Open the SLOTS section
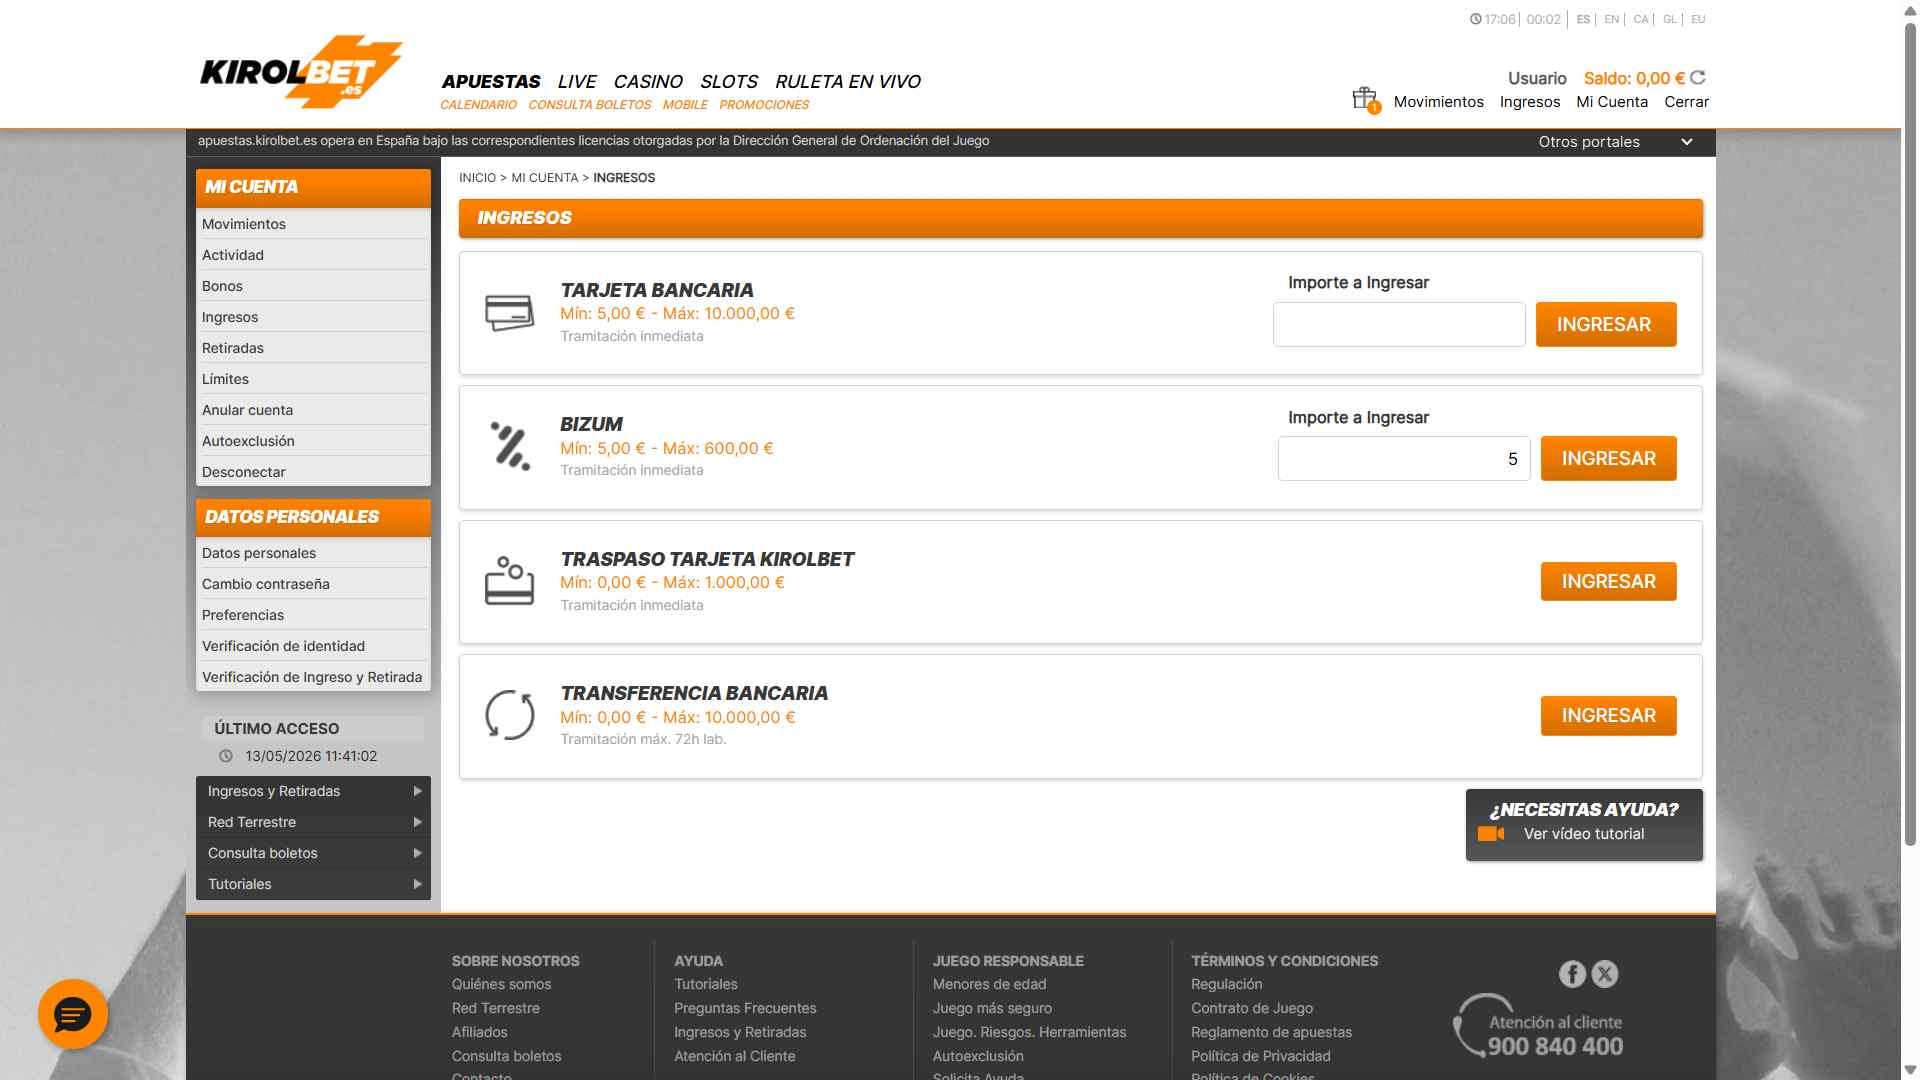Image resolution: width=1920 pixels, height=1080 pixels. [729, 81]
